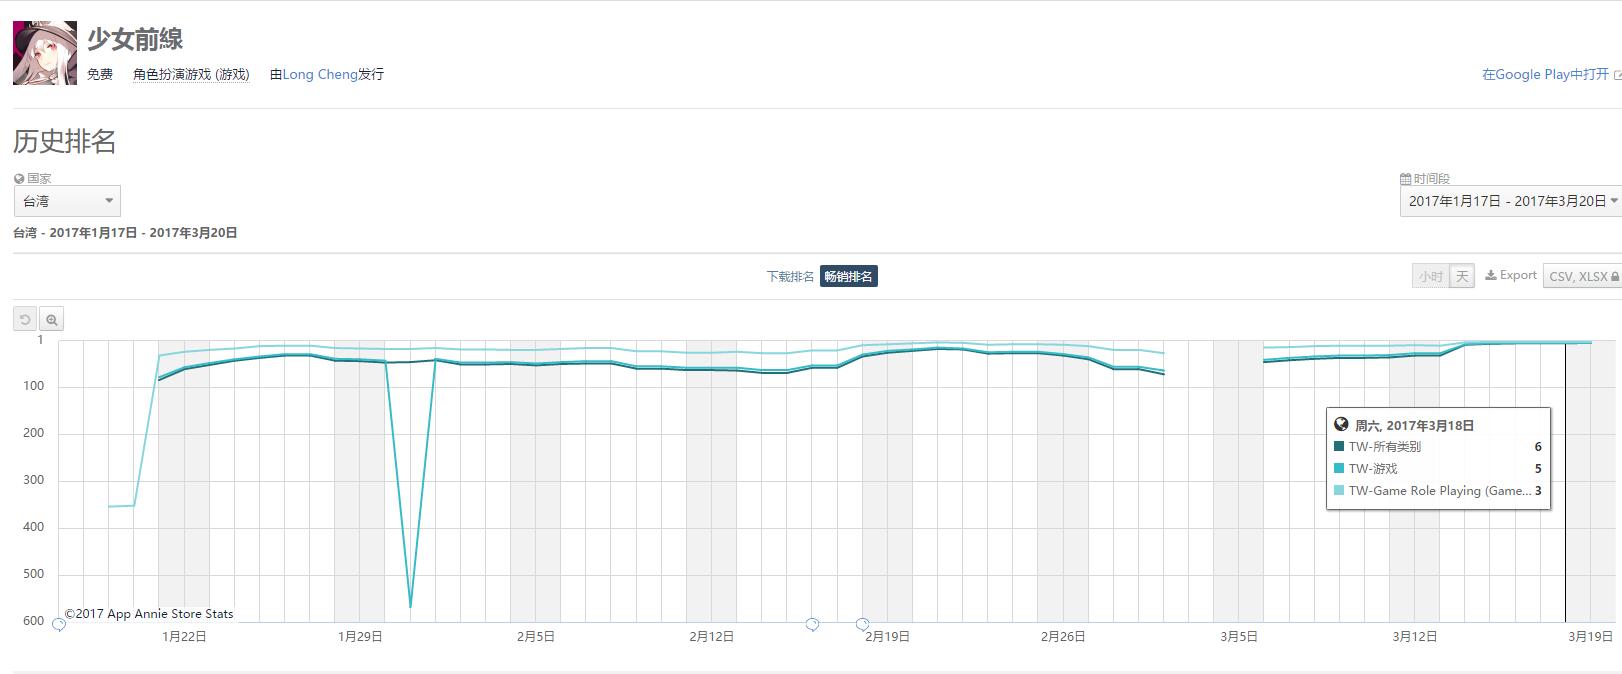The height and width of the screenshot is (674, 1622).
Task: Click the event bubble marker just before 2月19日
Action: 862,625
